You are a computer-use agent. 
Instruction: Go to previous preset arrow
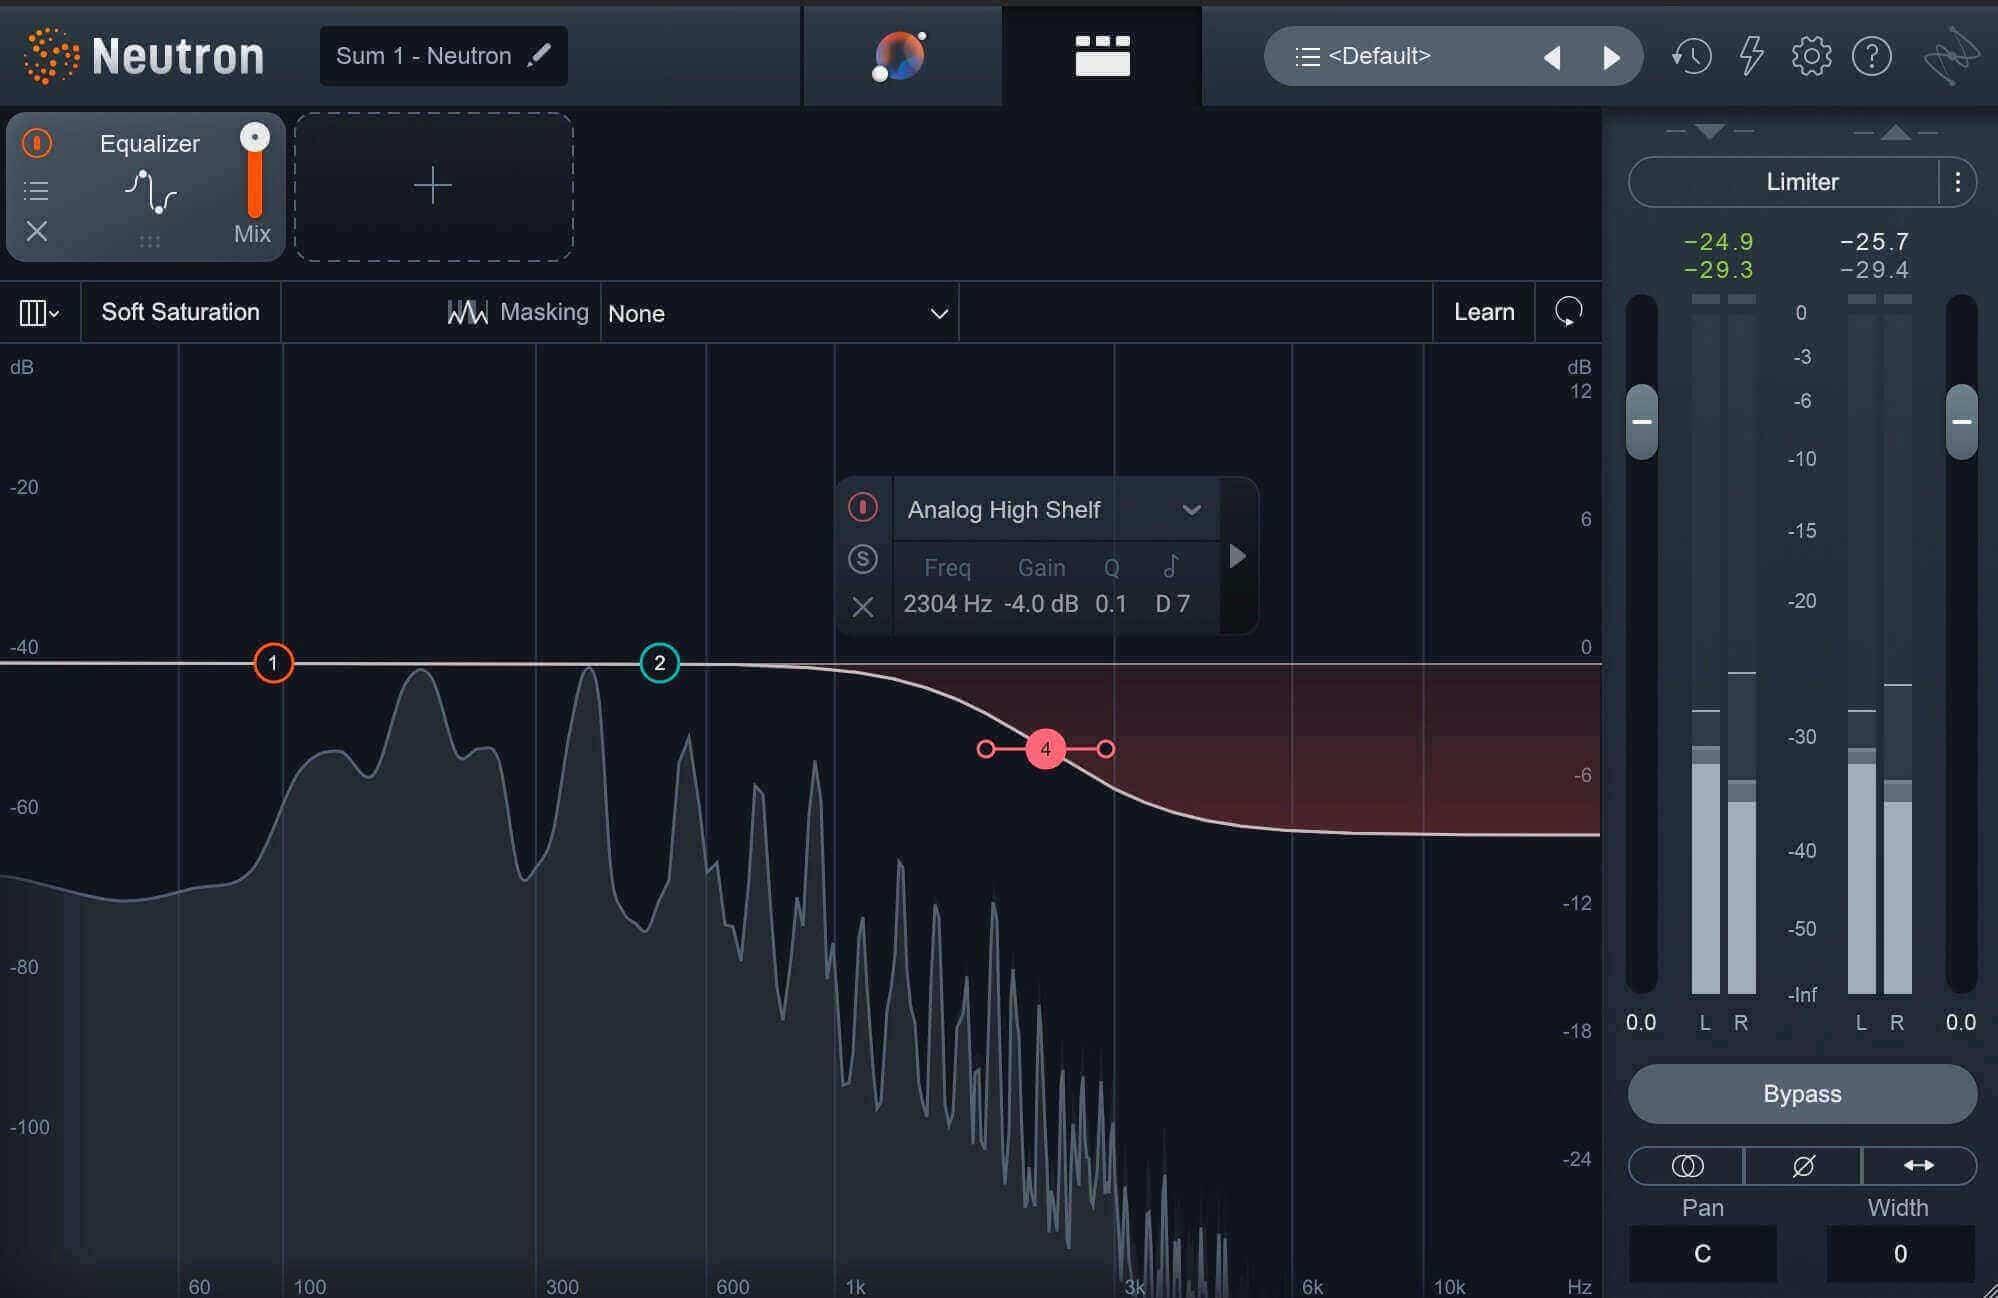1552,58
